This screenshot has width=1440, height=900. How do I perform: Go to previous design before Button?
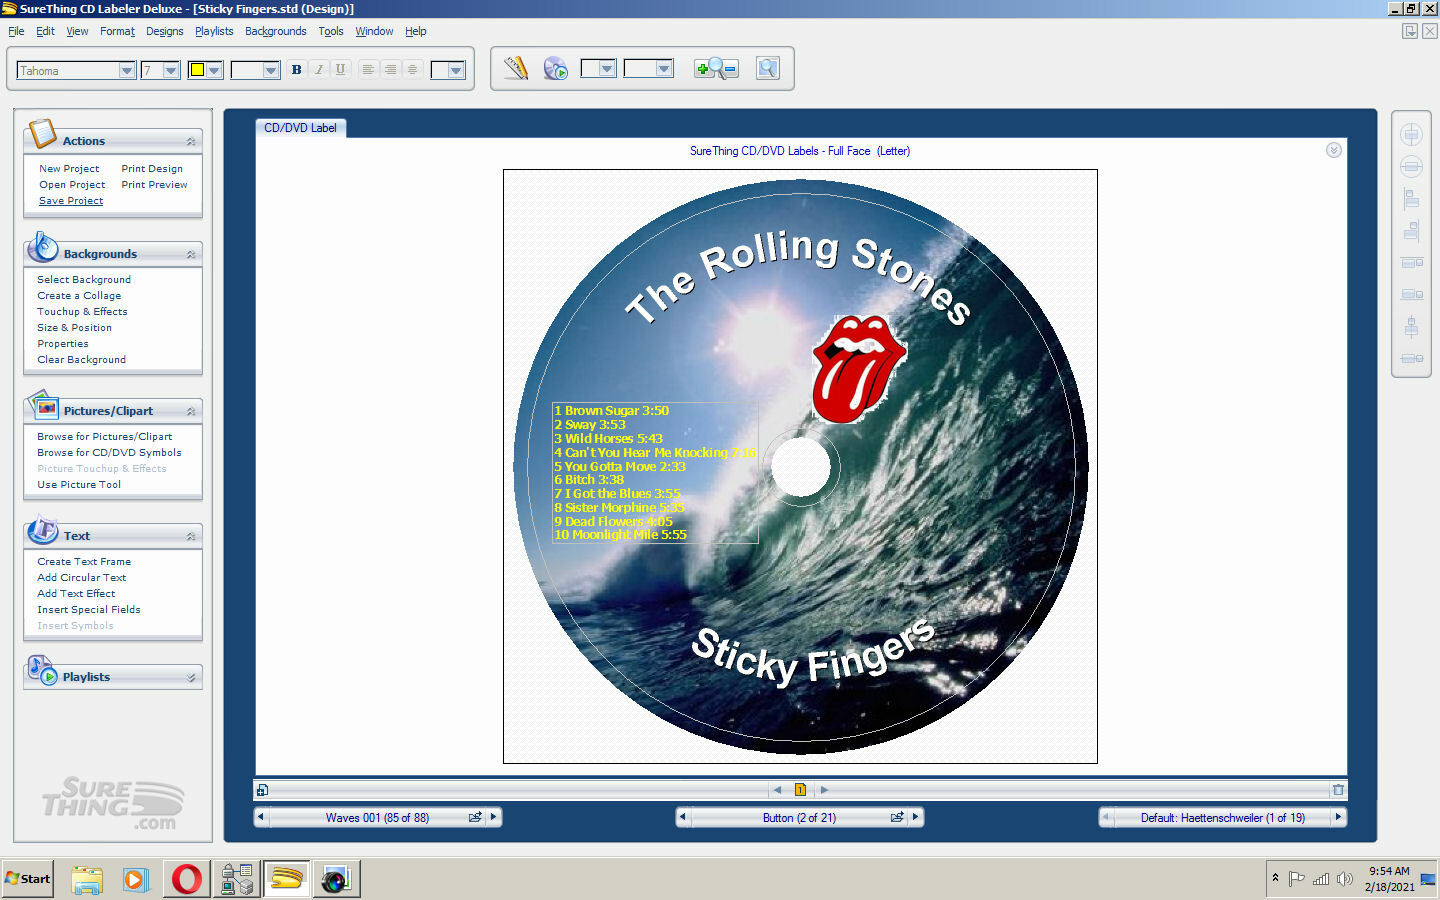[x=683, y=817]
